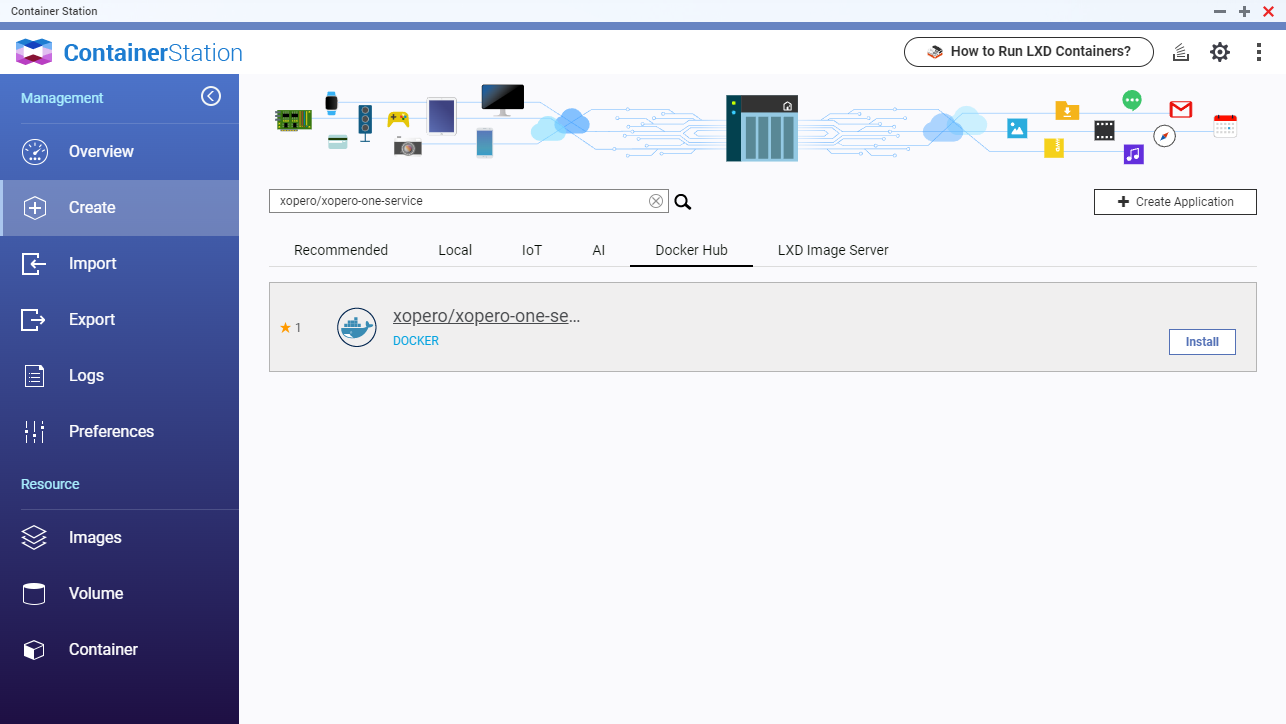Open the LXD Image Server tab
The width and height of the screenshot is (1286, 724).
(x=832, y=250)
